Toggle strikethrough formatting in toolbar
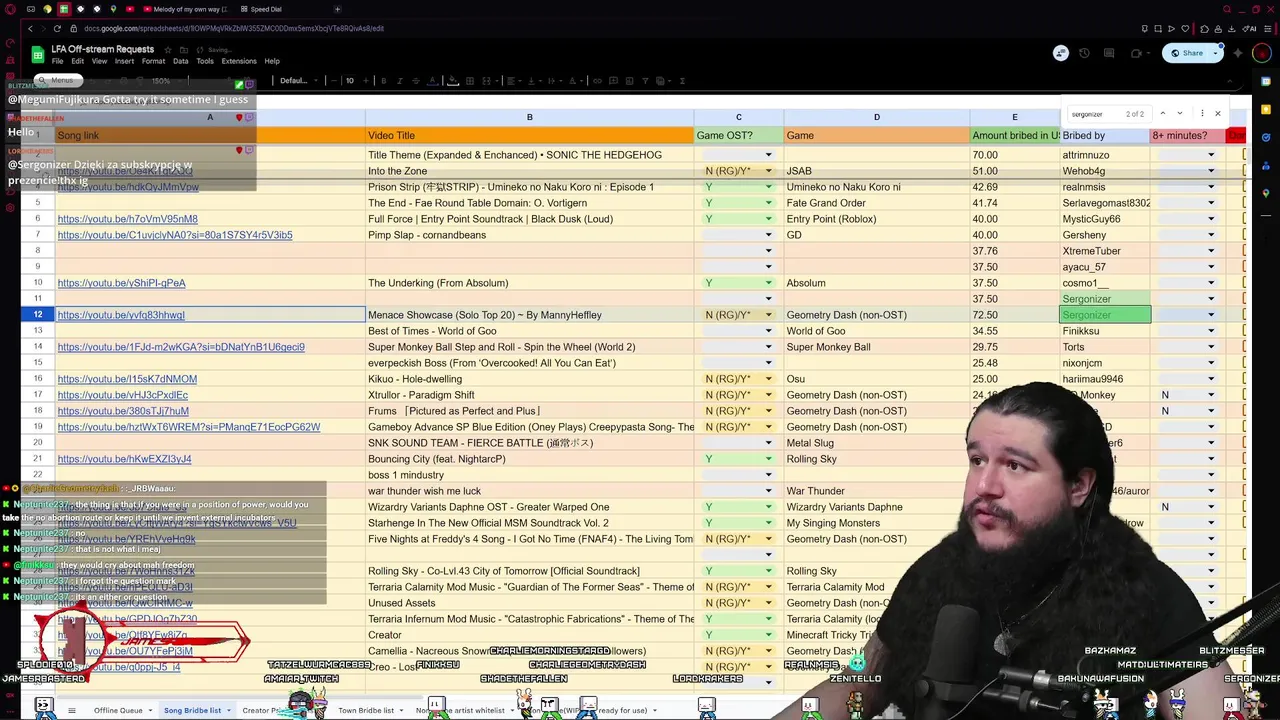 [416, 81]
